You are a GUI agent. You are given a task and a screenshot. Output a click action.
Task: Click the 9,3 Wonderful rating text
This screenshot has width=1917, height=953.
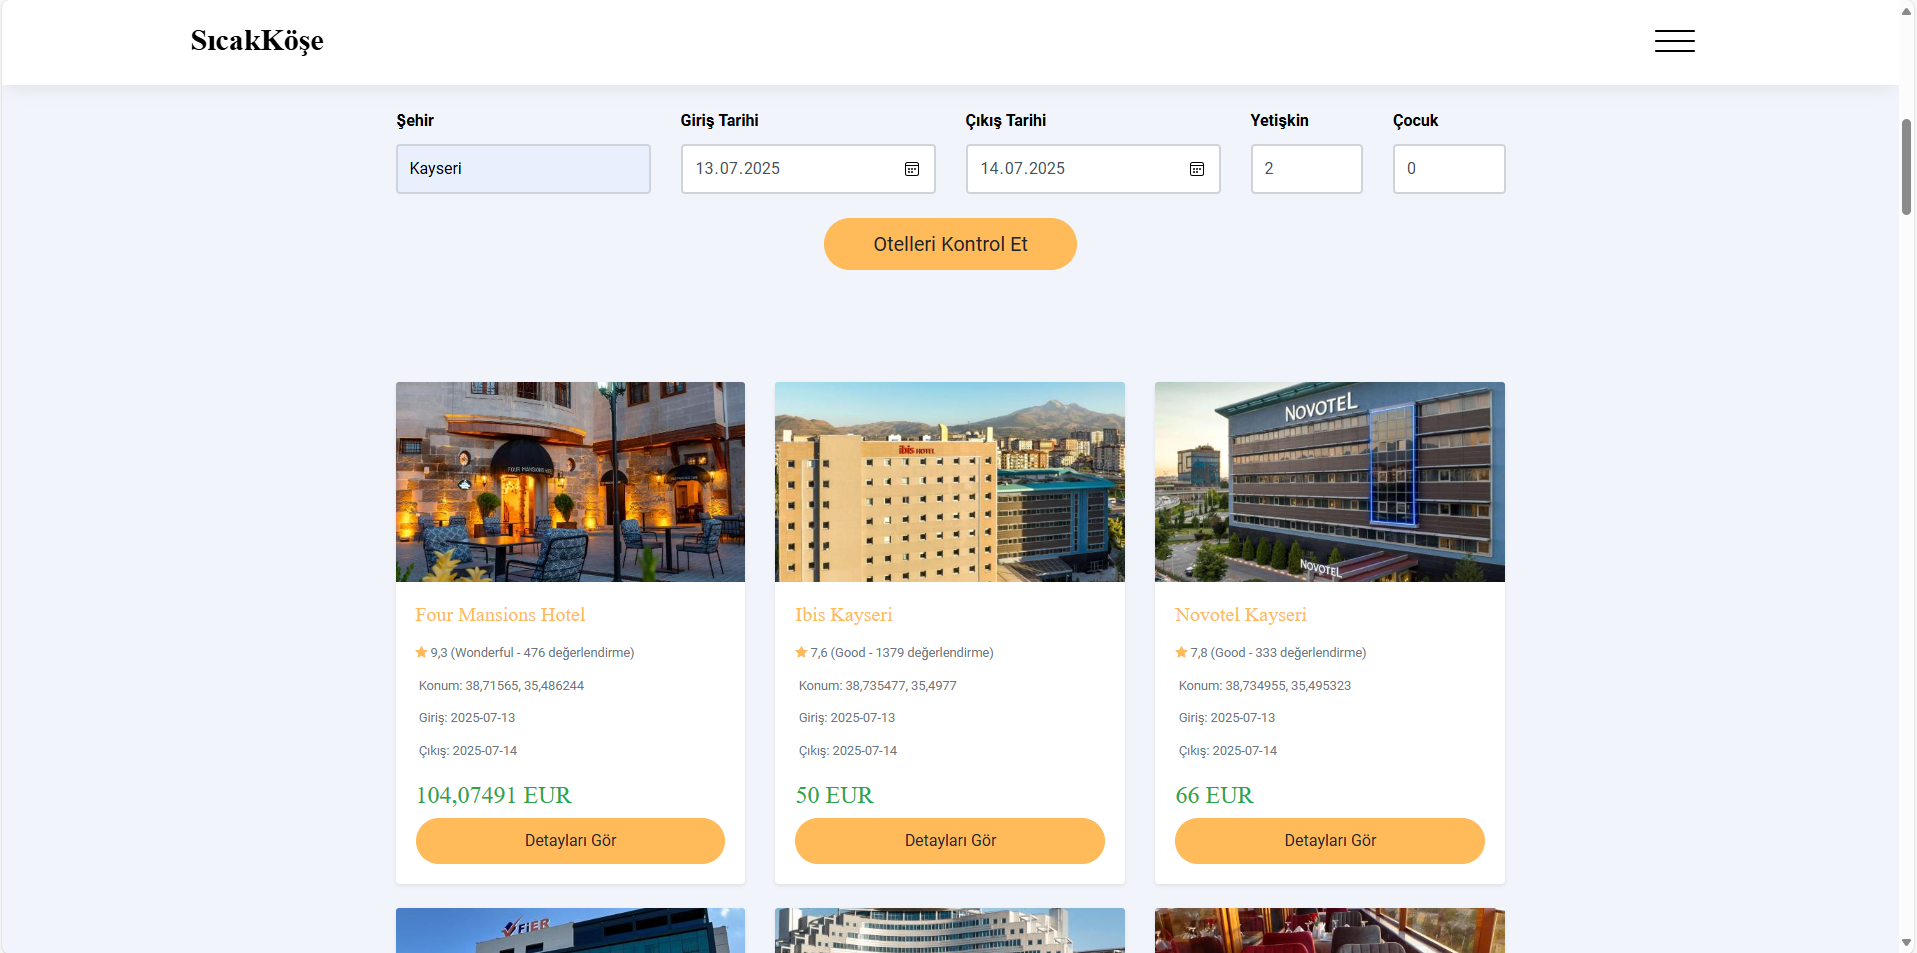click(x=532, y=653)
